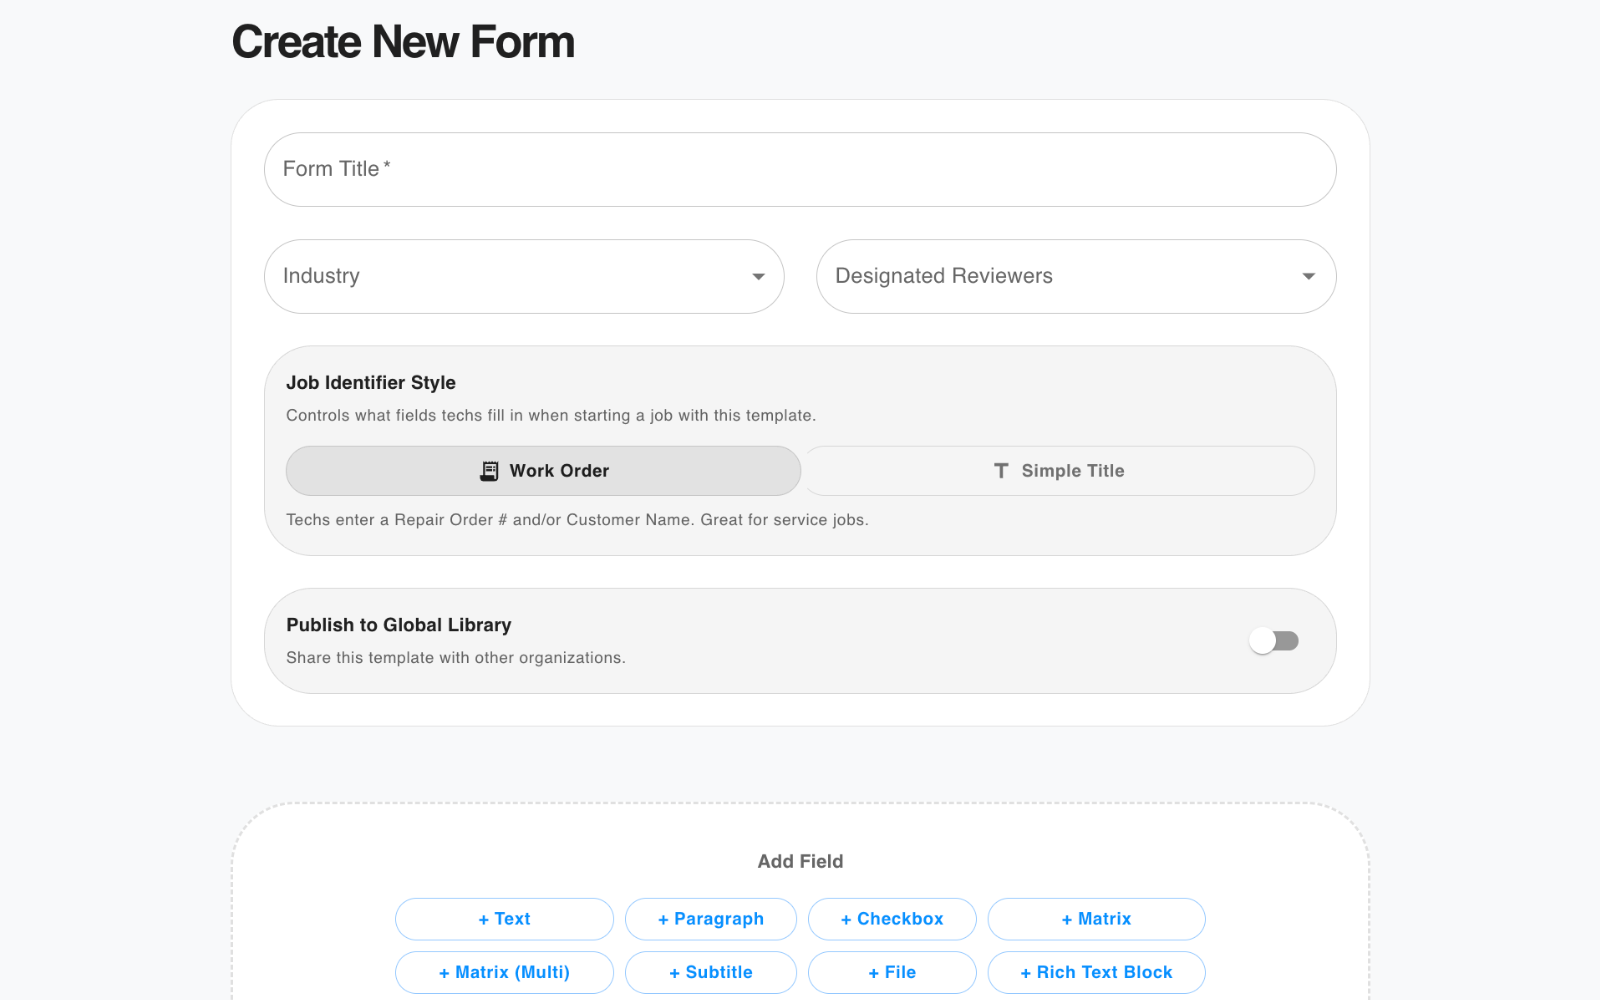Viewport: 1600px width, 1000px height.
Task: Expand the Industry selector chevron
Action: pyautogui.click(x=758, y=276)
